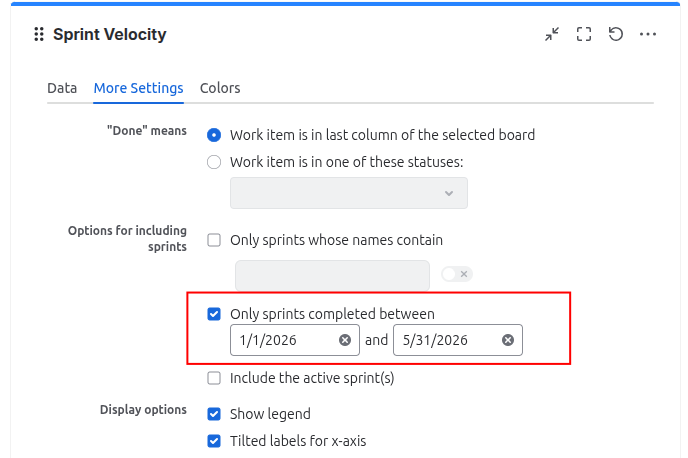The height and width of the screenshot is (458, 688).
Task: Switch to the Data tab
Action: click(x=62, y=88)
